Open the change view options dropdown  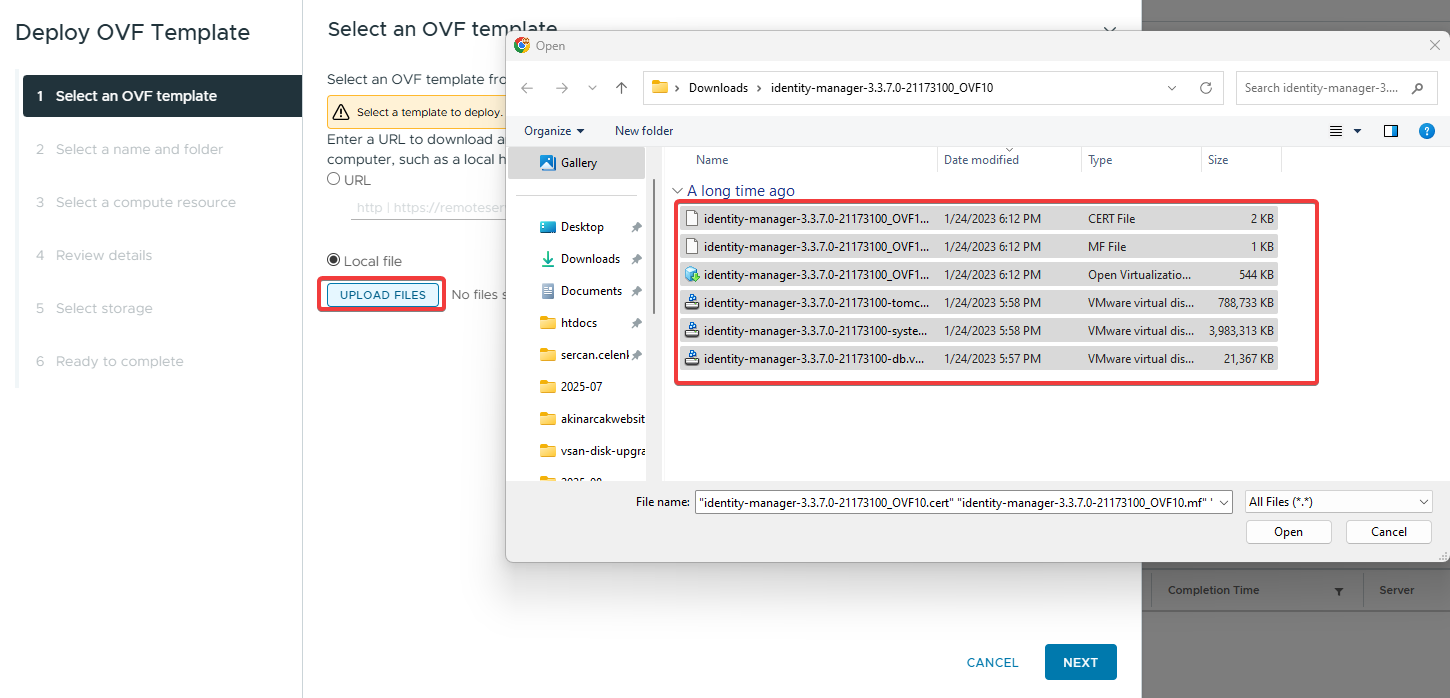(1357, 131)
